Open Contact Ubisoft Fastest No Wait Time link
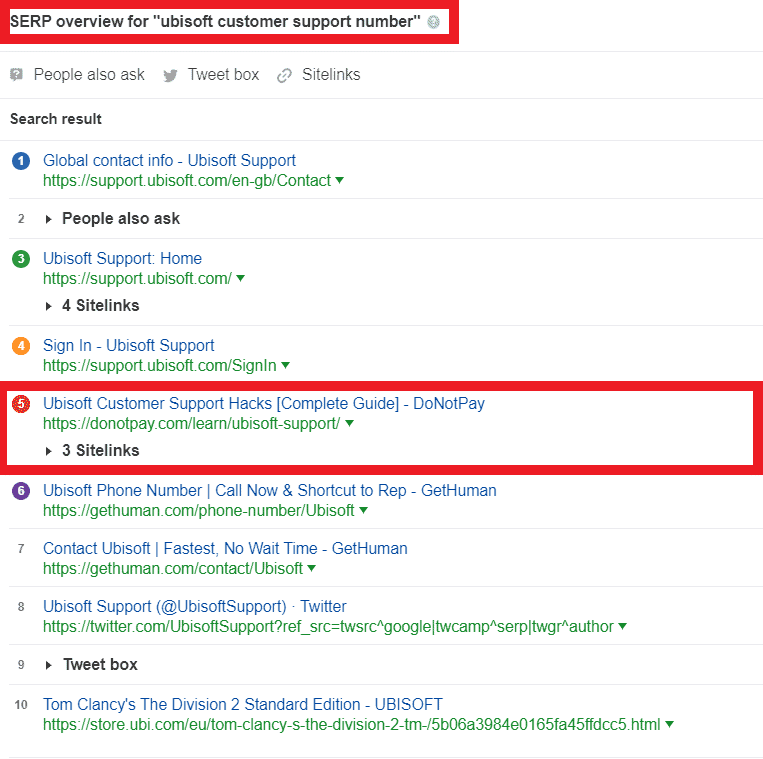The width and height of the screenshot is (763, 759). [x=225, y=548]
